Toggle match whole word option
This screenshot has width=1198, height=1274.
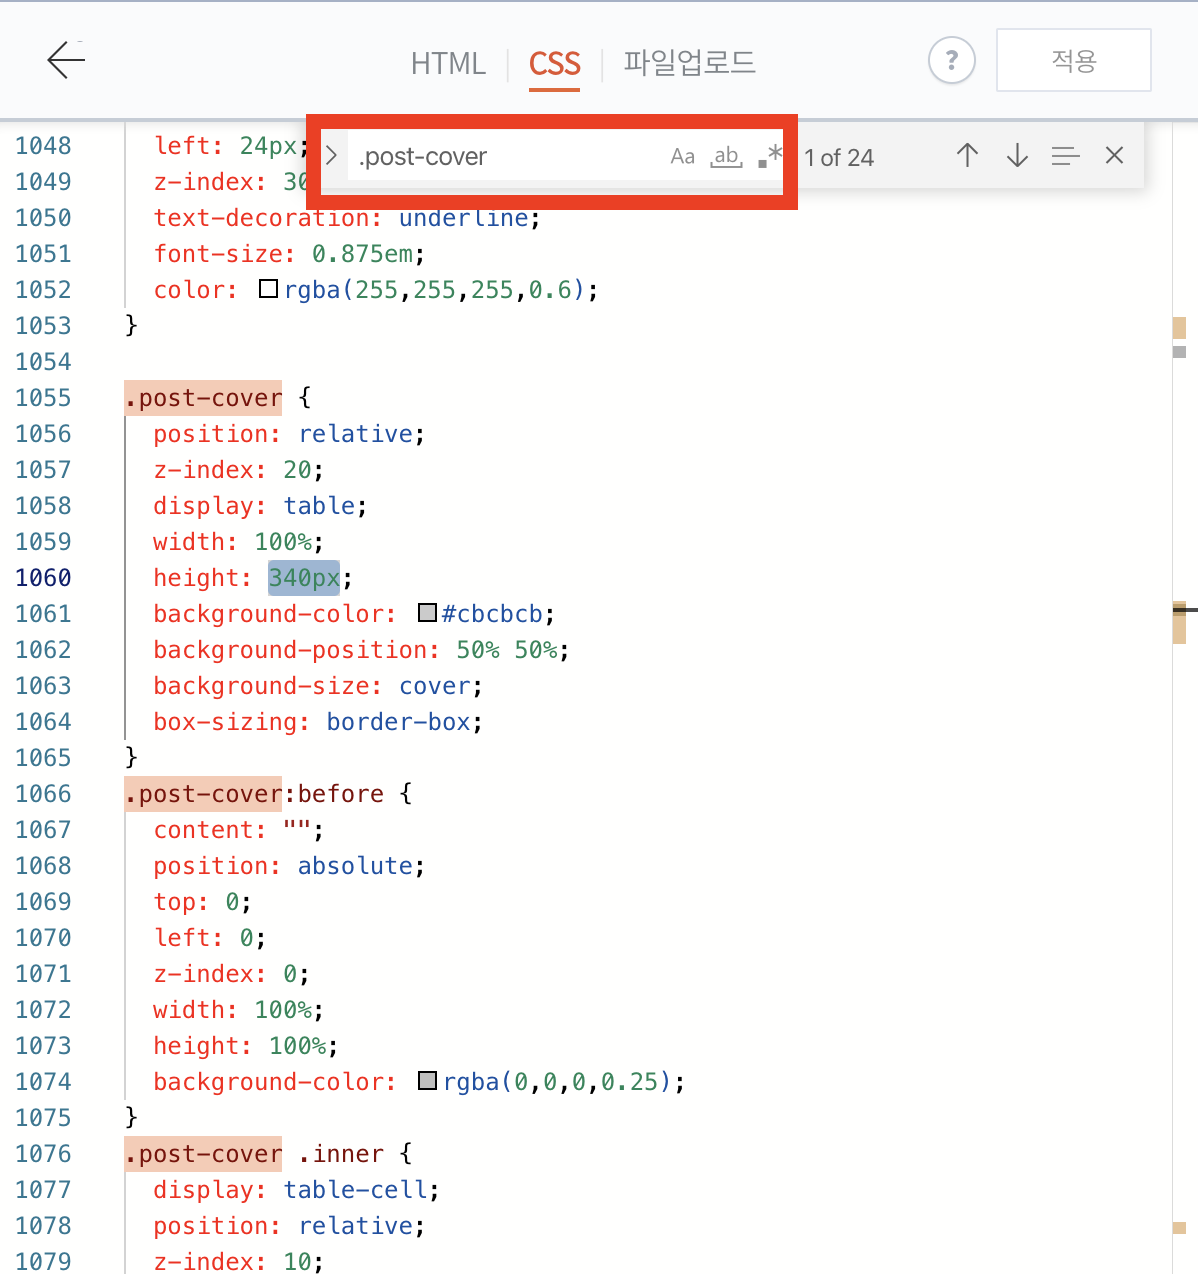pos(726,156)
